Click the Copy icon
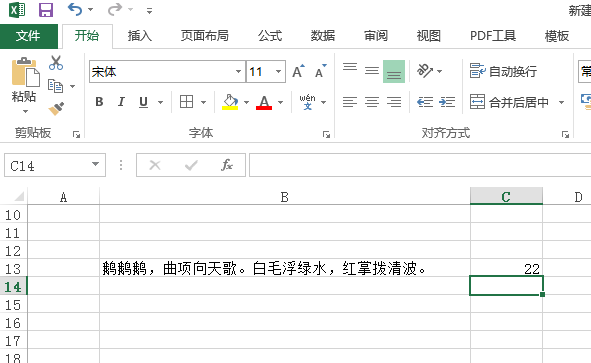The width and height of the screenshot is (591, 363). [55, 86]
